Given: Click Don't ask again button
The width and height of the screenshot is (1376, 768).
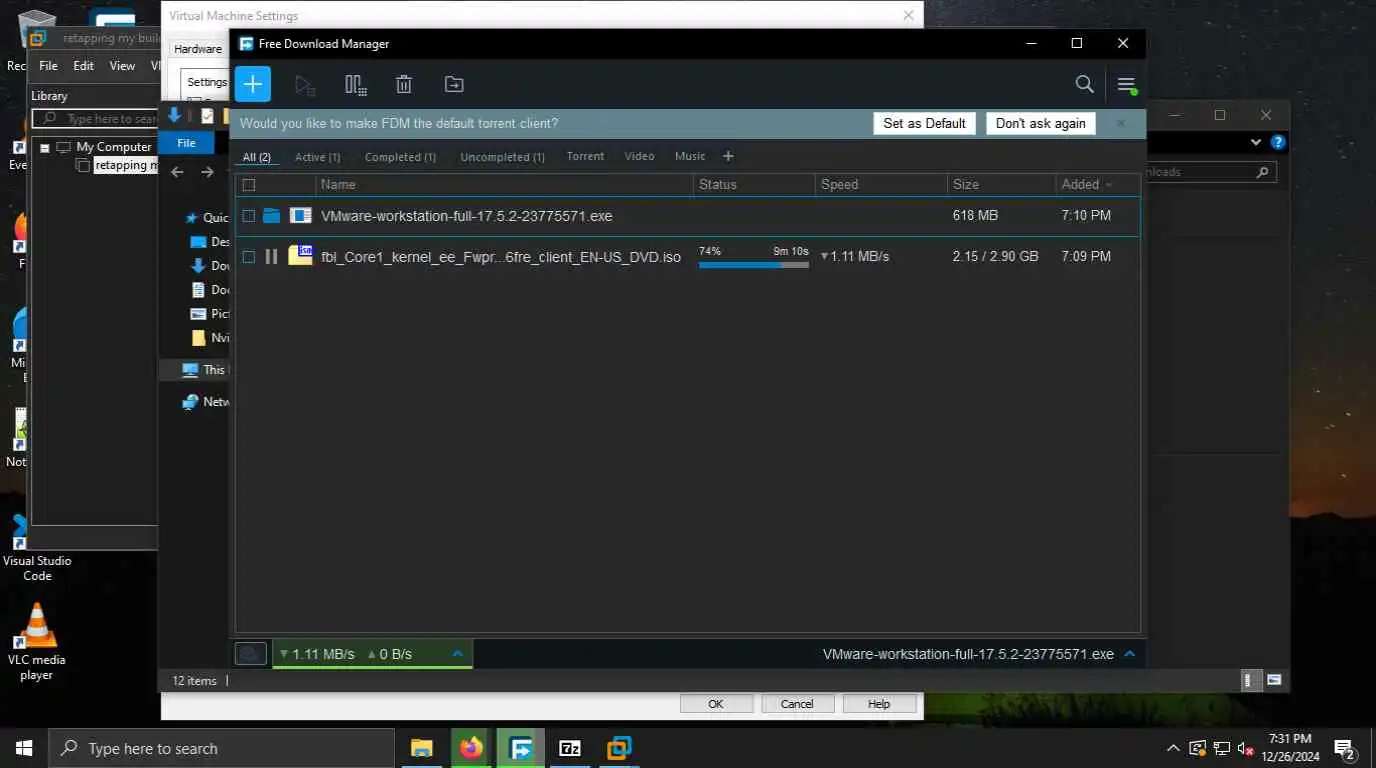Looking at the screenshot, I should pos(1040,123).
